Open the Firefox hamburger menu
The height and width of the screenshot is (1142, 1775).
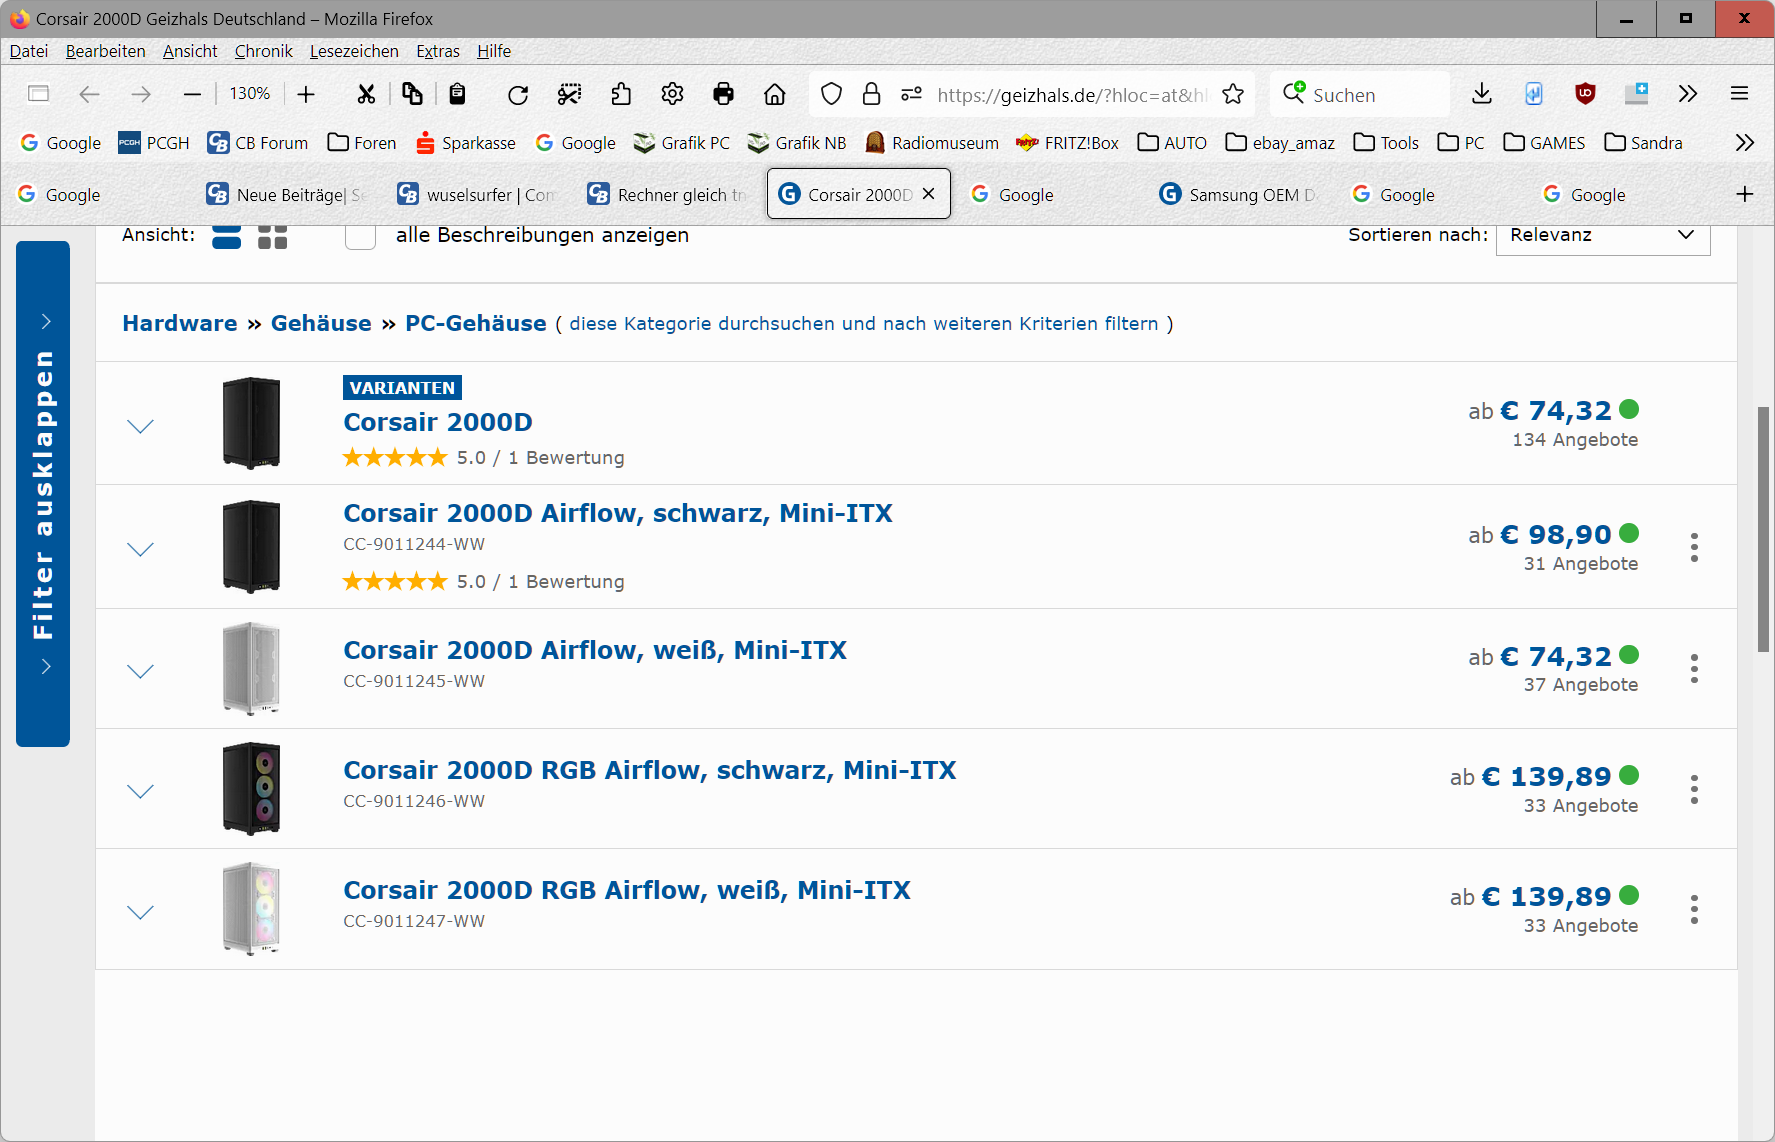tap(1739, 94)
